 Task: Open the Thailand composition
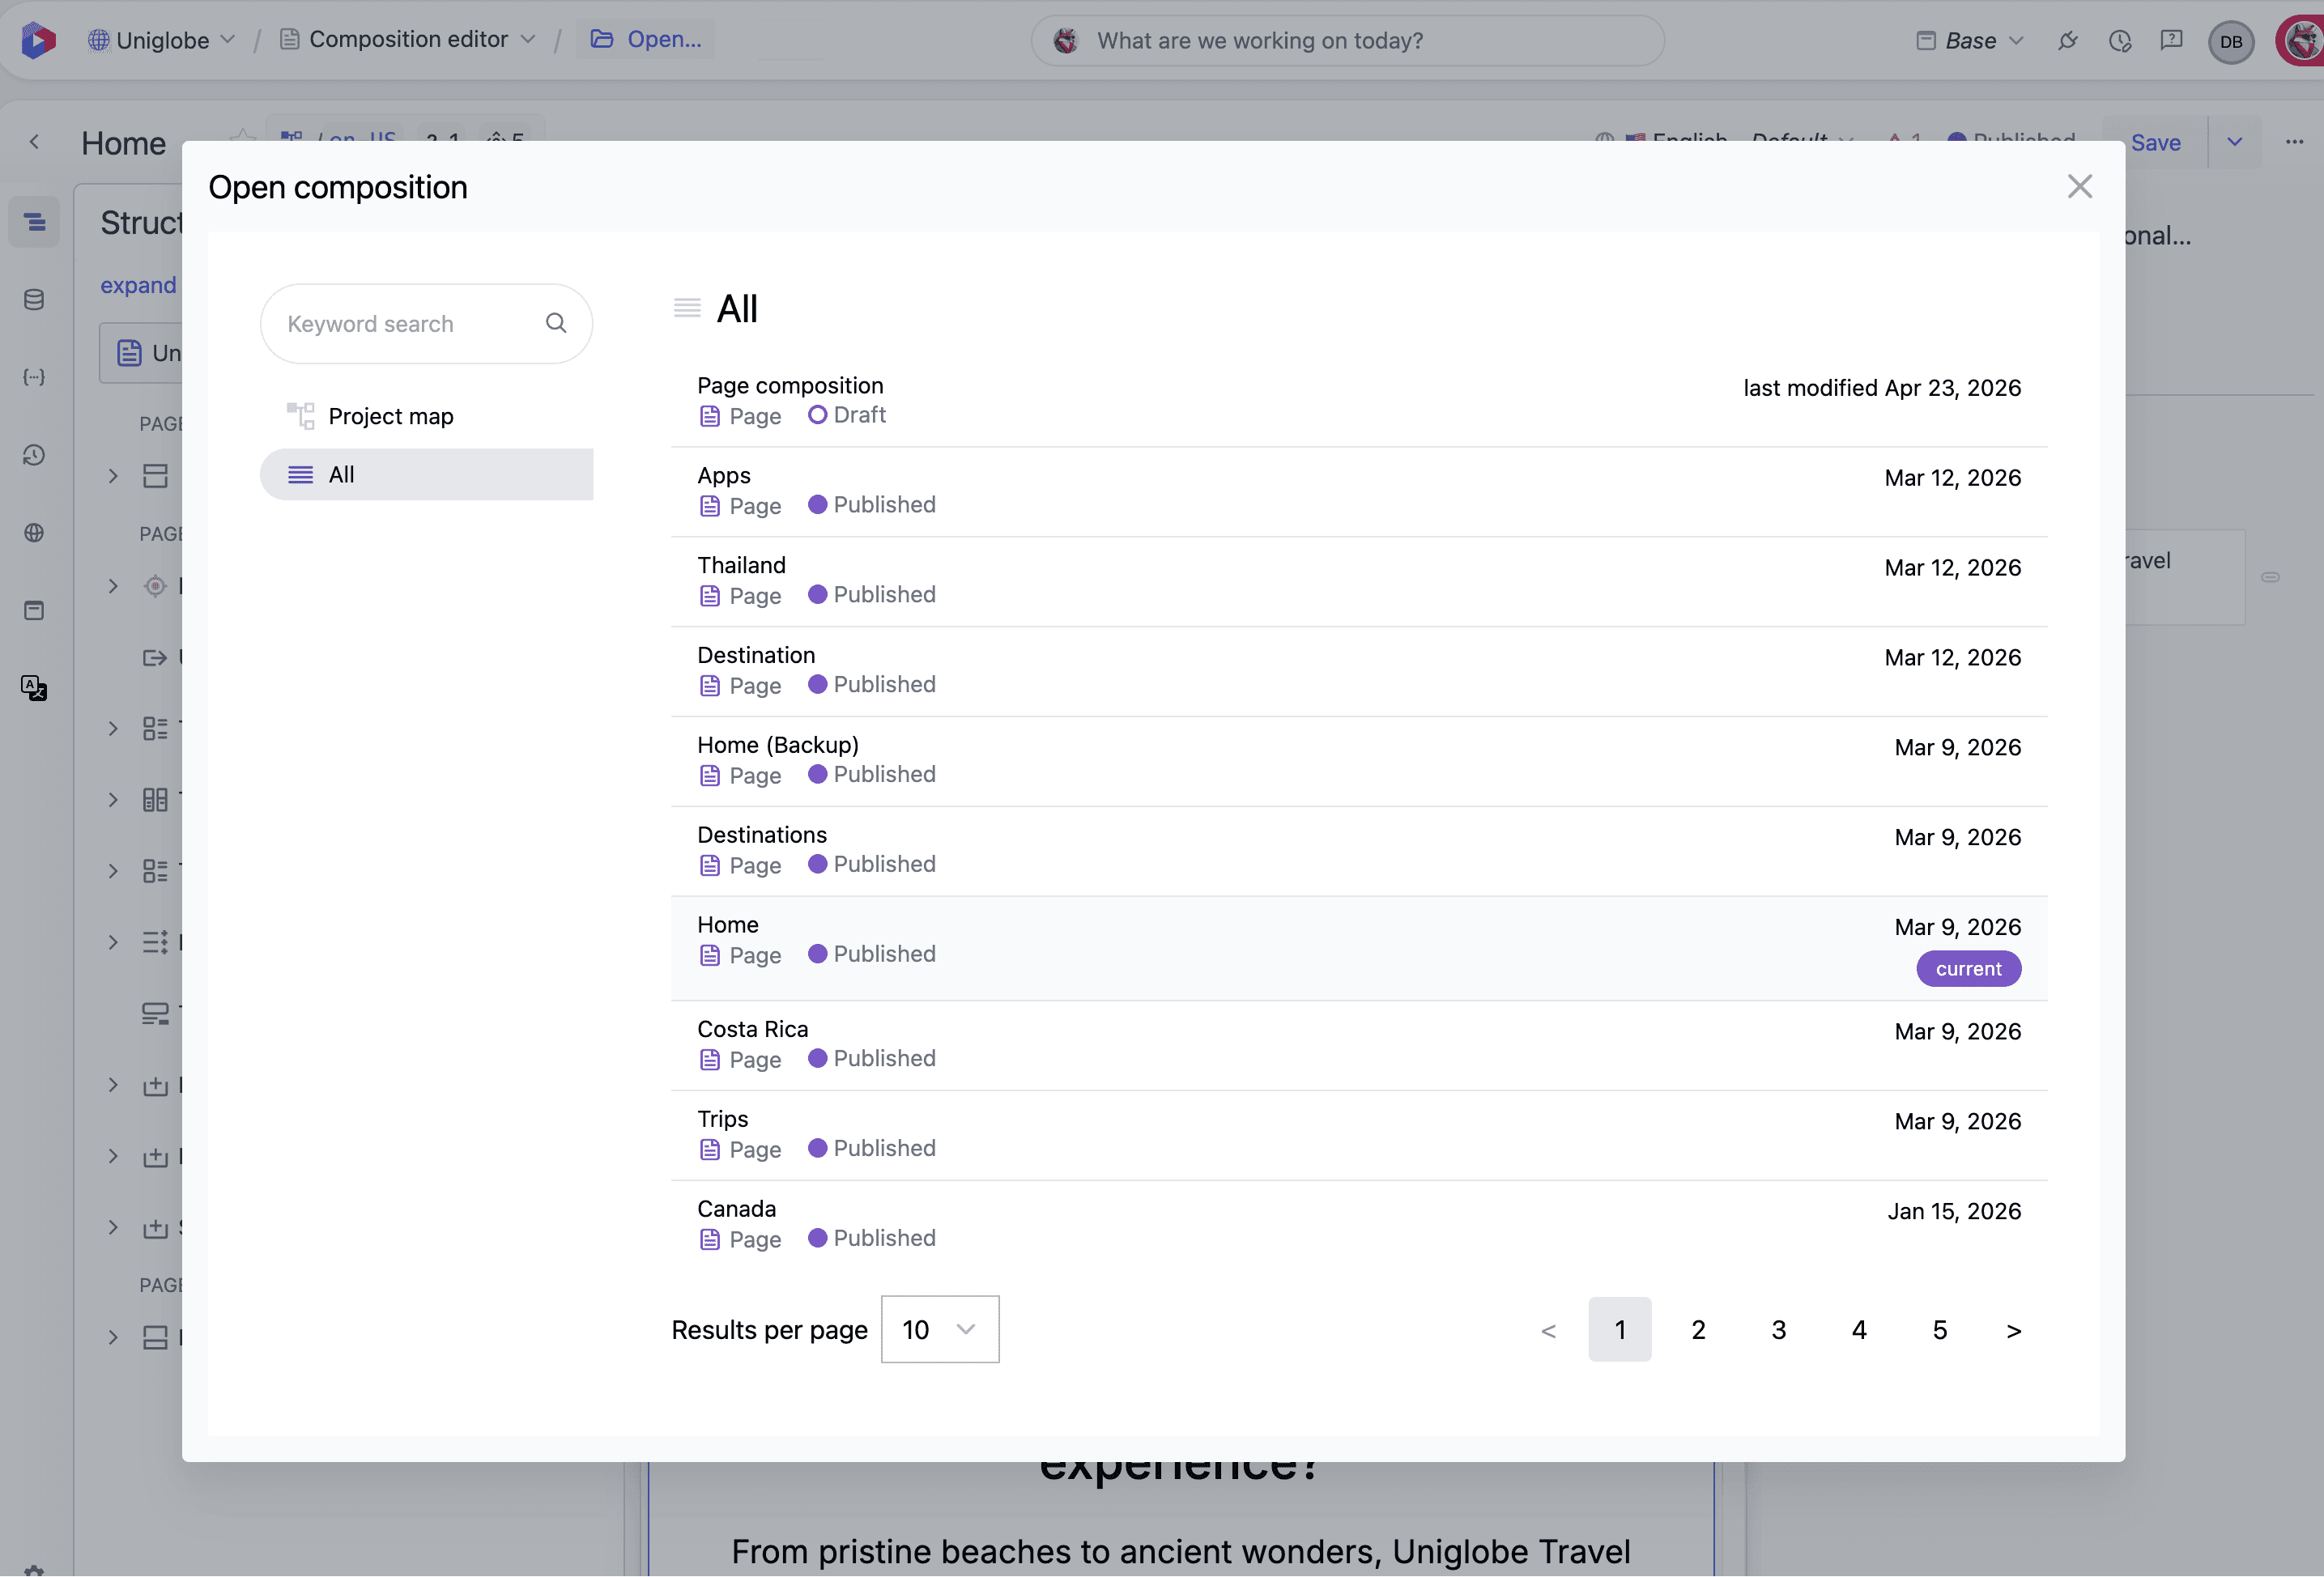coord(1359,581)
